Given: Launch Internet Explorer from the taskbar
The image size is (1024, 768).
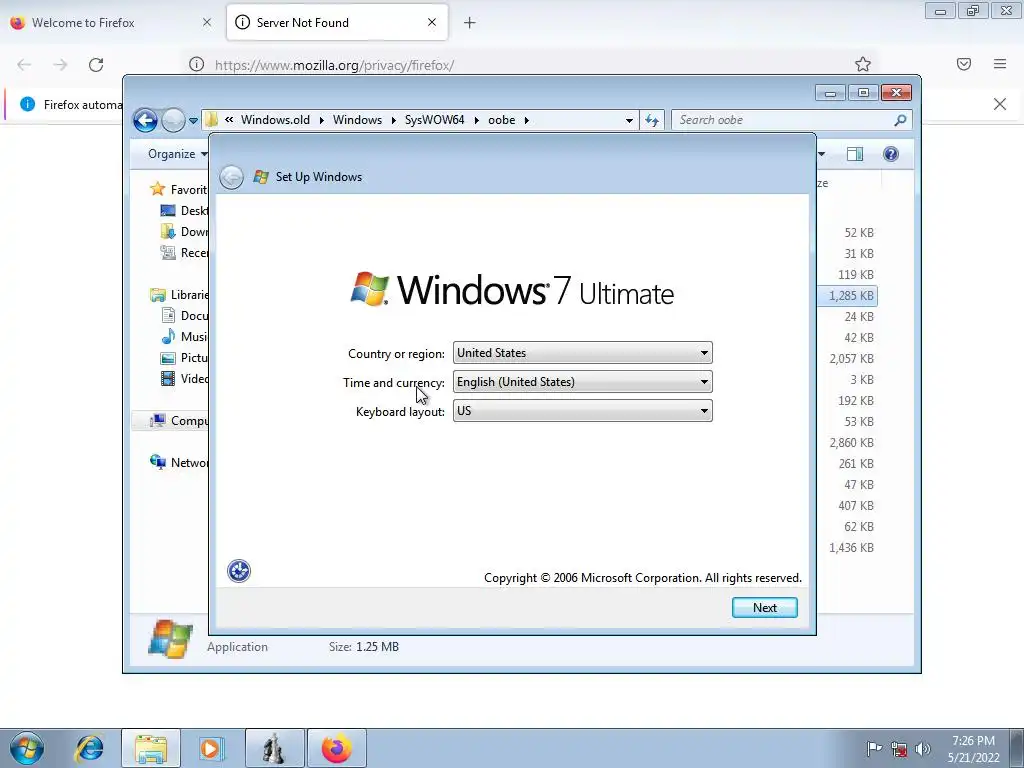Looking at the screenshot, I should click(x=89, y=748).
